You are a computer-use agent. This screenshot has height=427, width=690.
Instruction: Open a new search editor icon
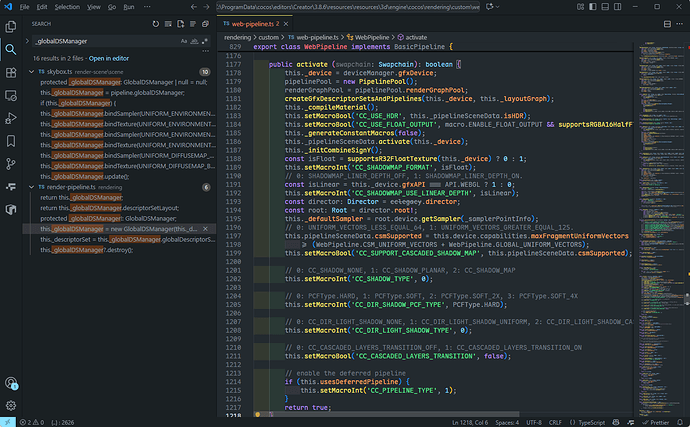(x=183, y=22)
